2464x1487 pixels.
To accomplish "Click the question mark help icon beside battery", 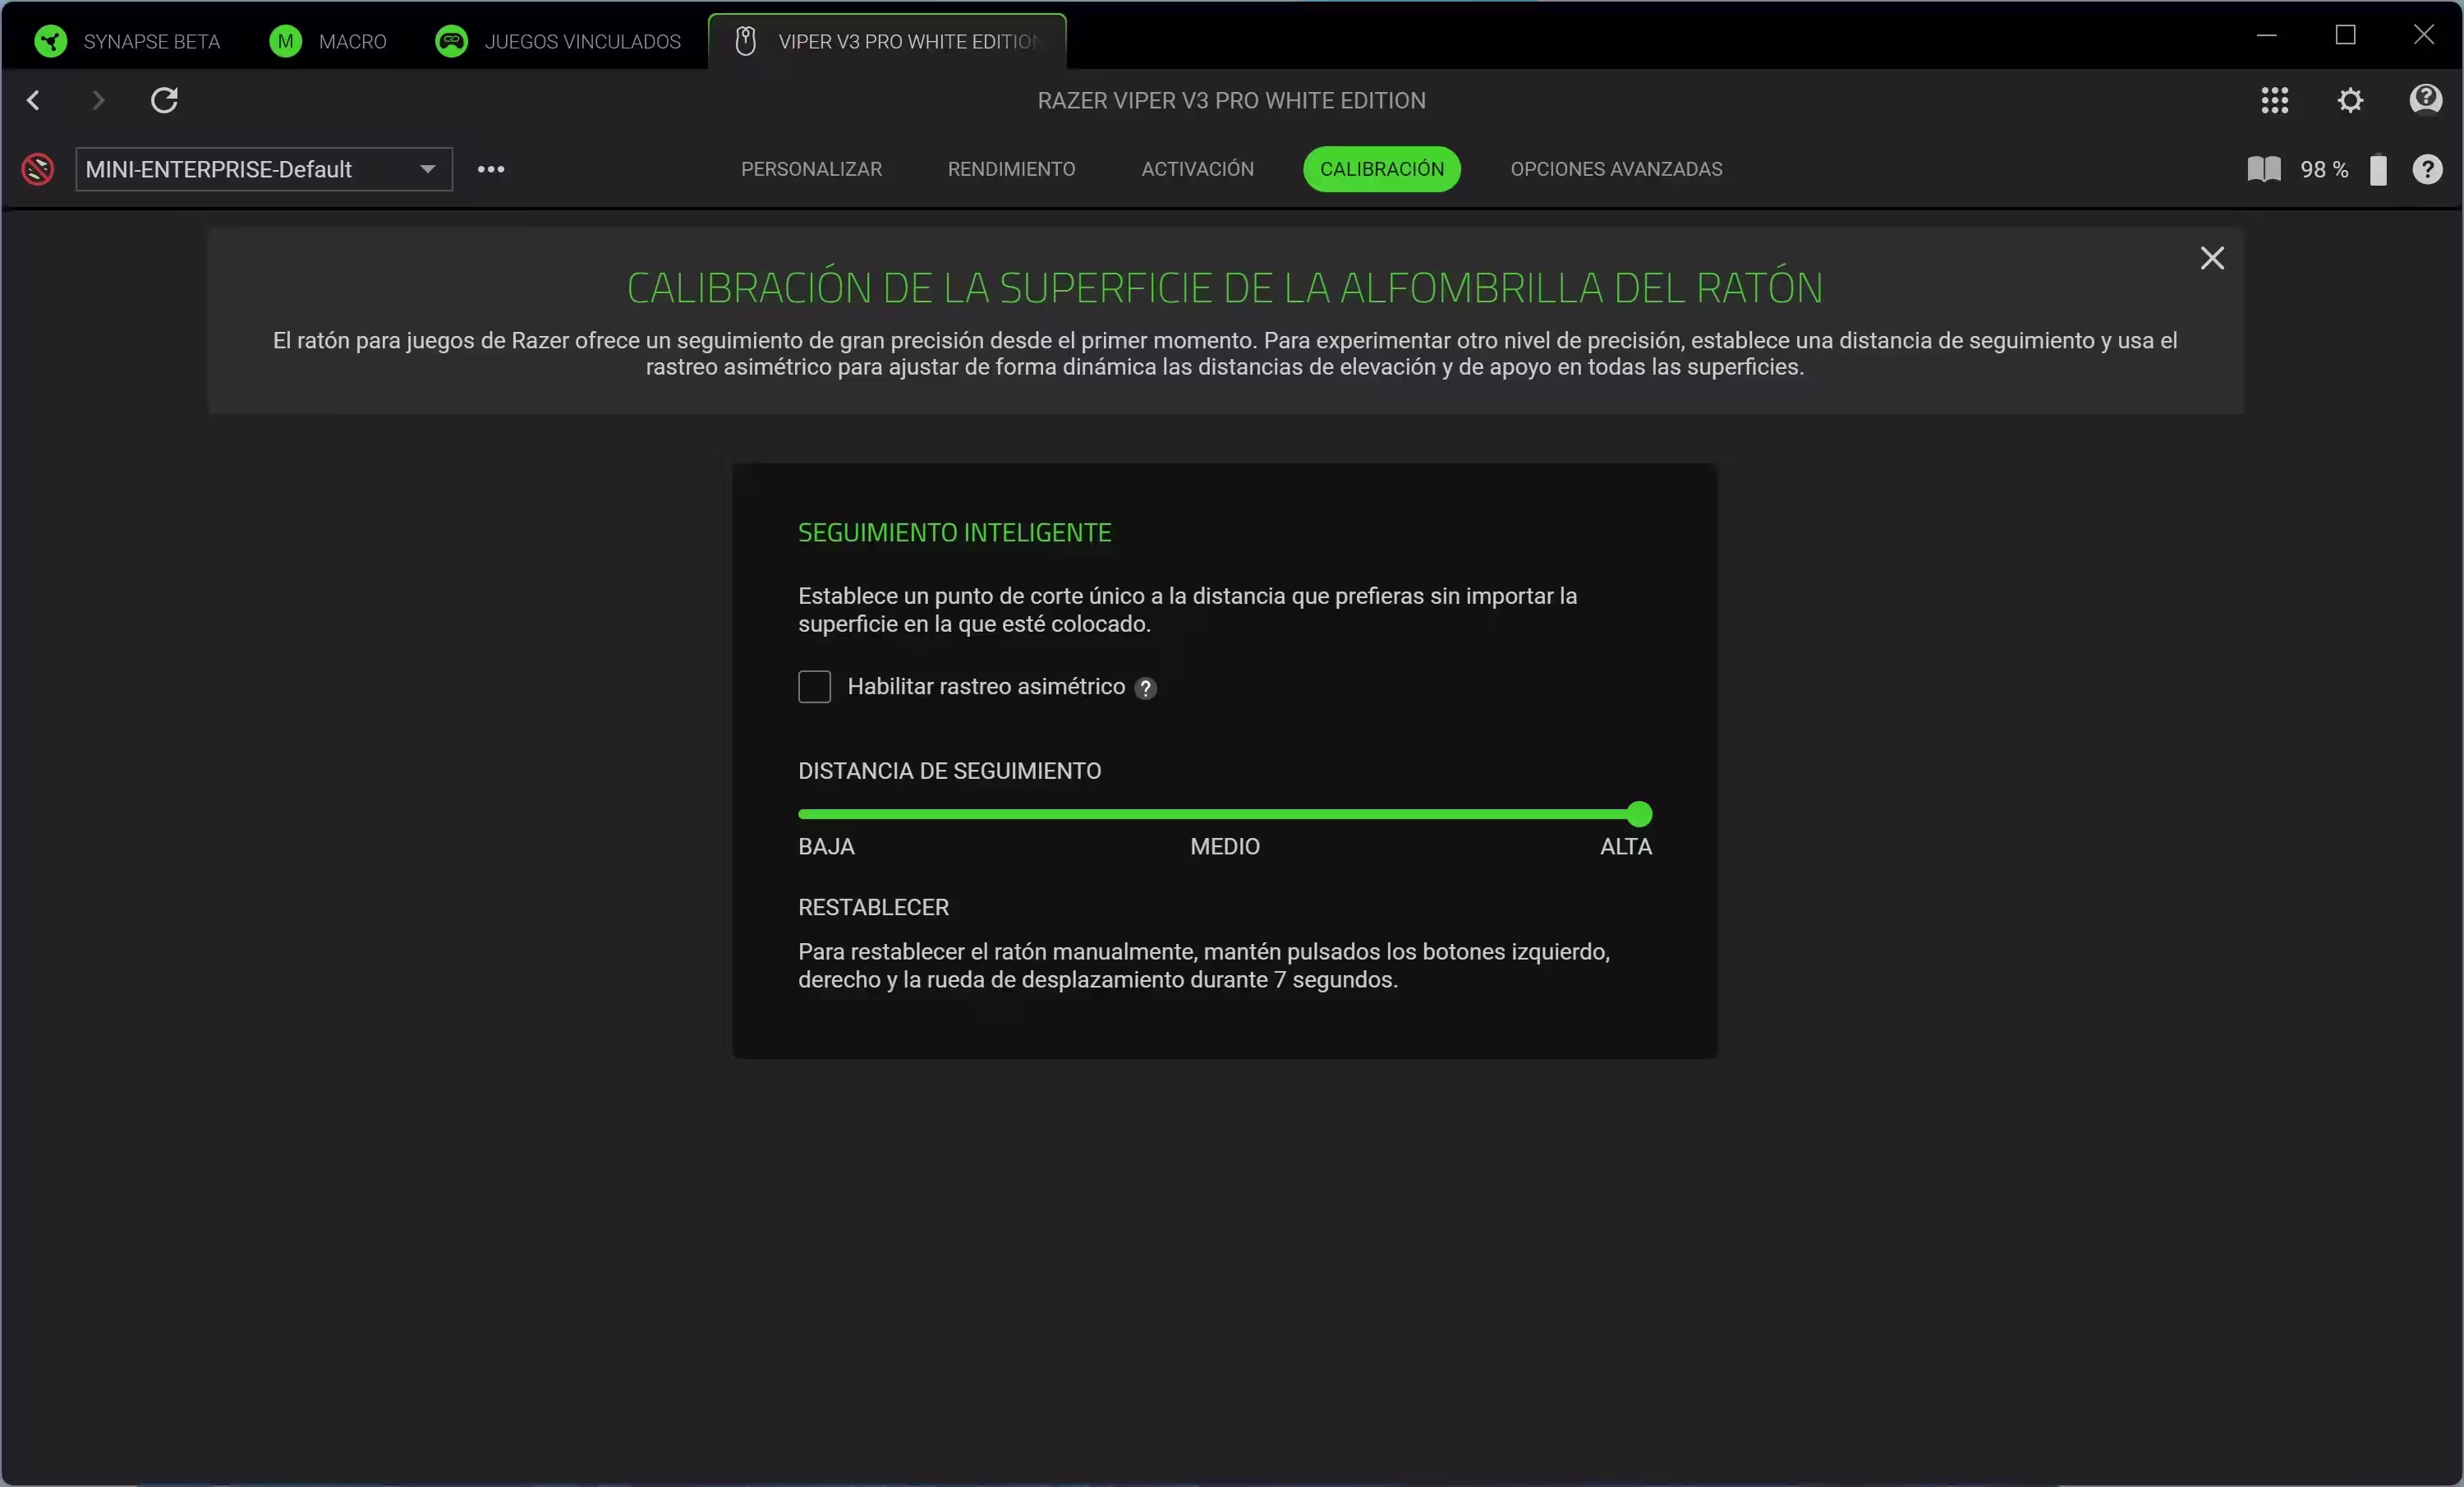I will pyautogui.click(x=2427, y=169).
